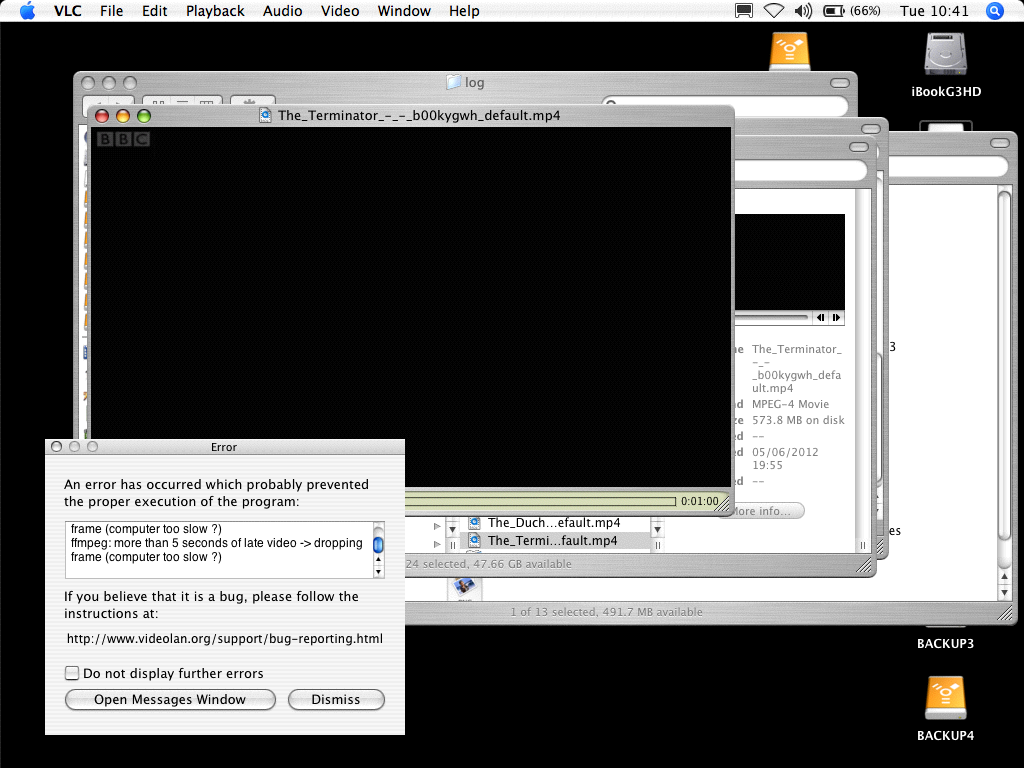The image size is (1024, 768).
Task: Select the iBookG3HD hard drive icon
Action: click(x=945, y=54)
